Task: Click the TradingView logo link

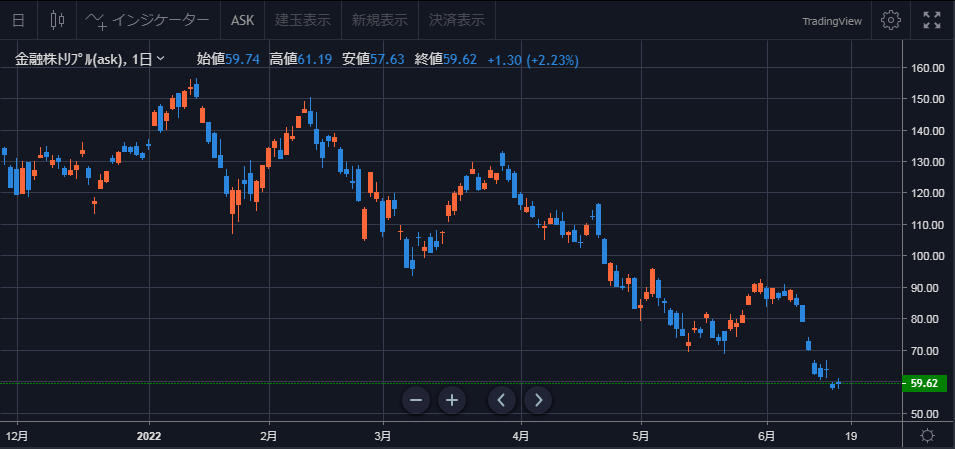Action: click(832, 21)
